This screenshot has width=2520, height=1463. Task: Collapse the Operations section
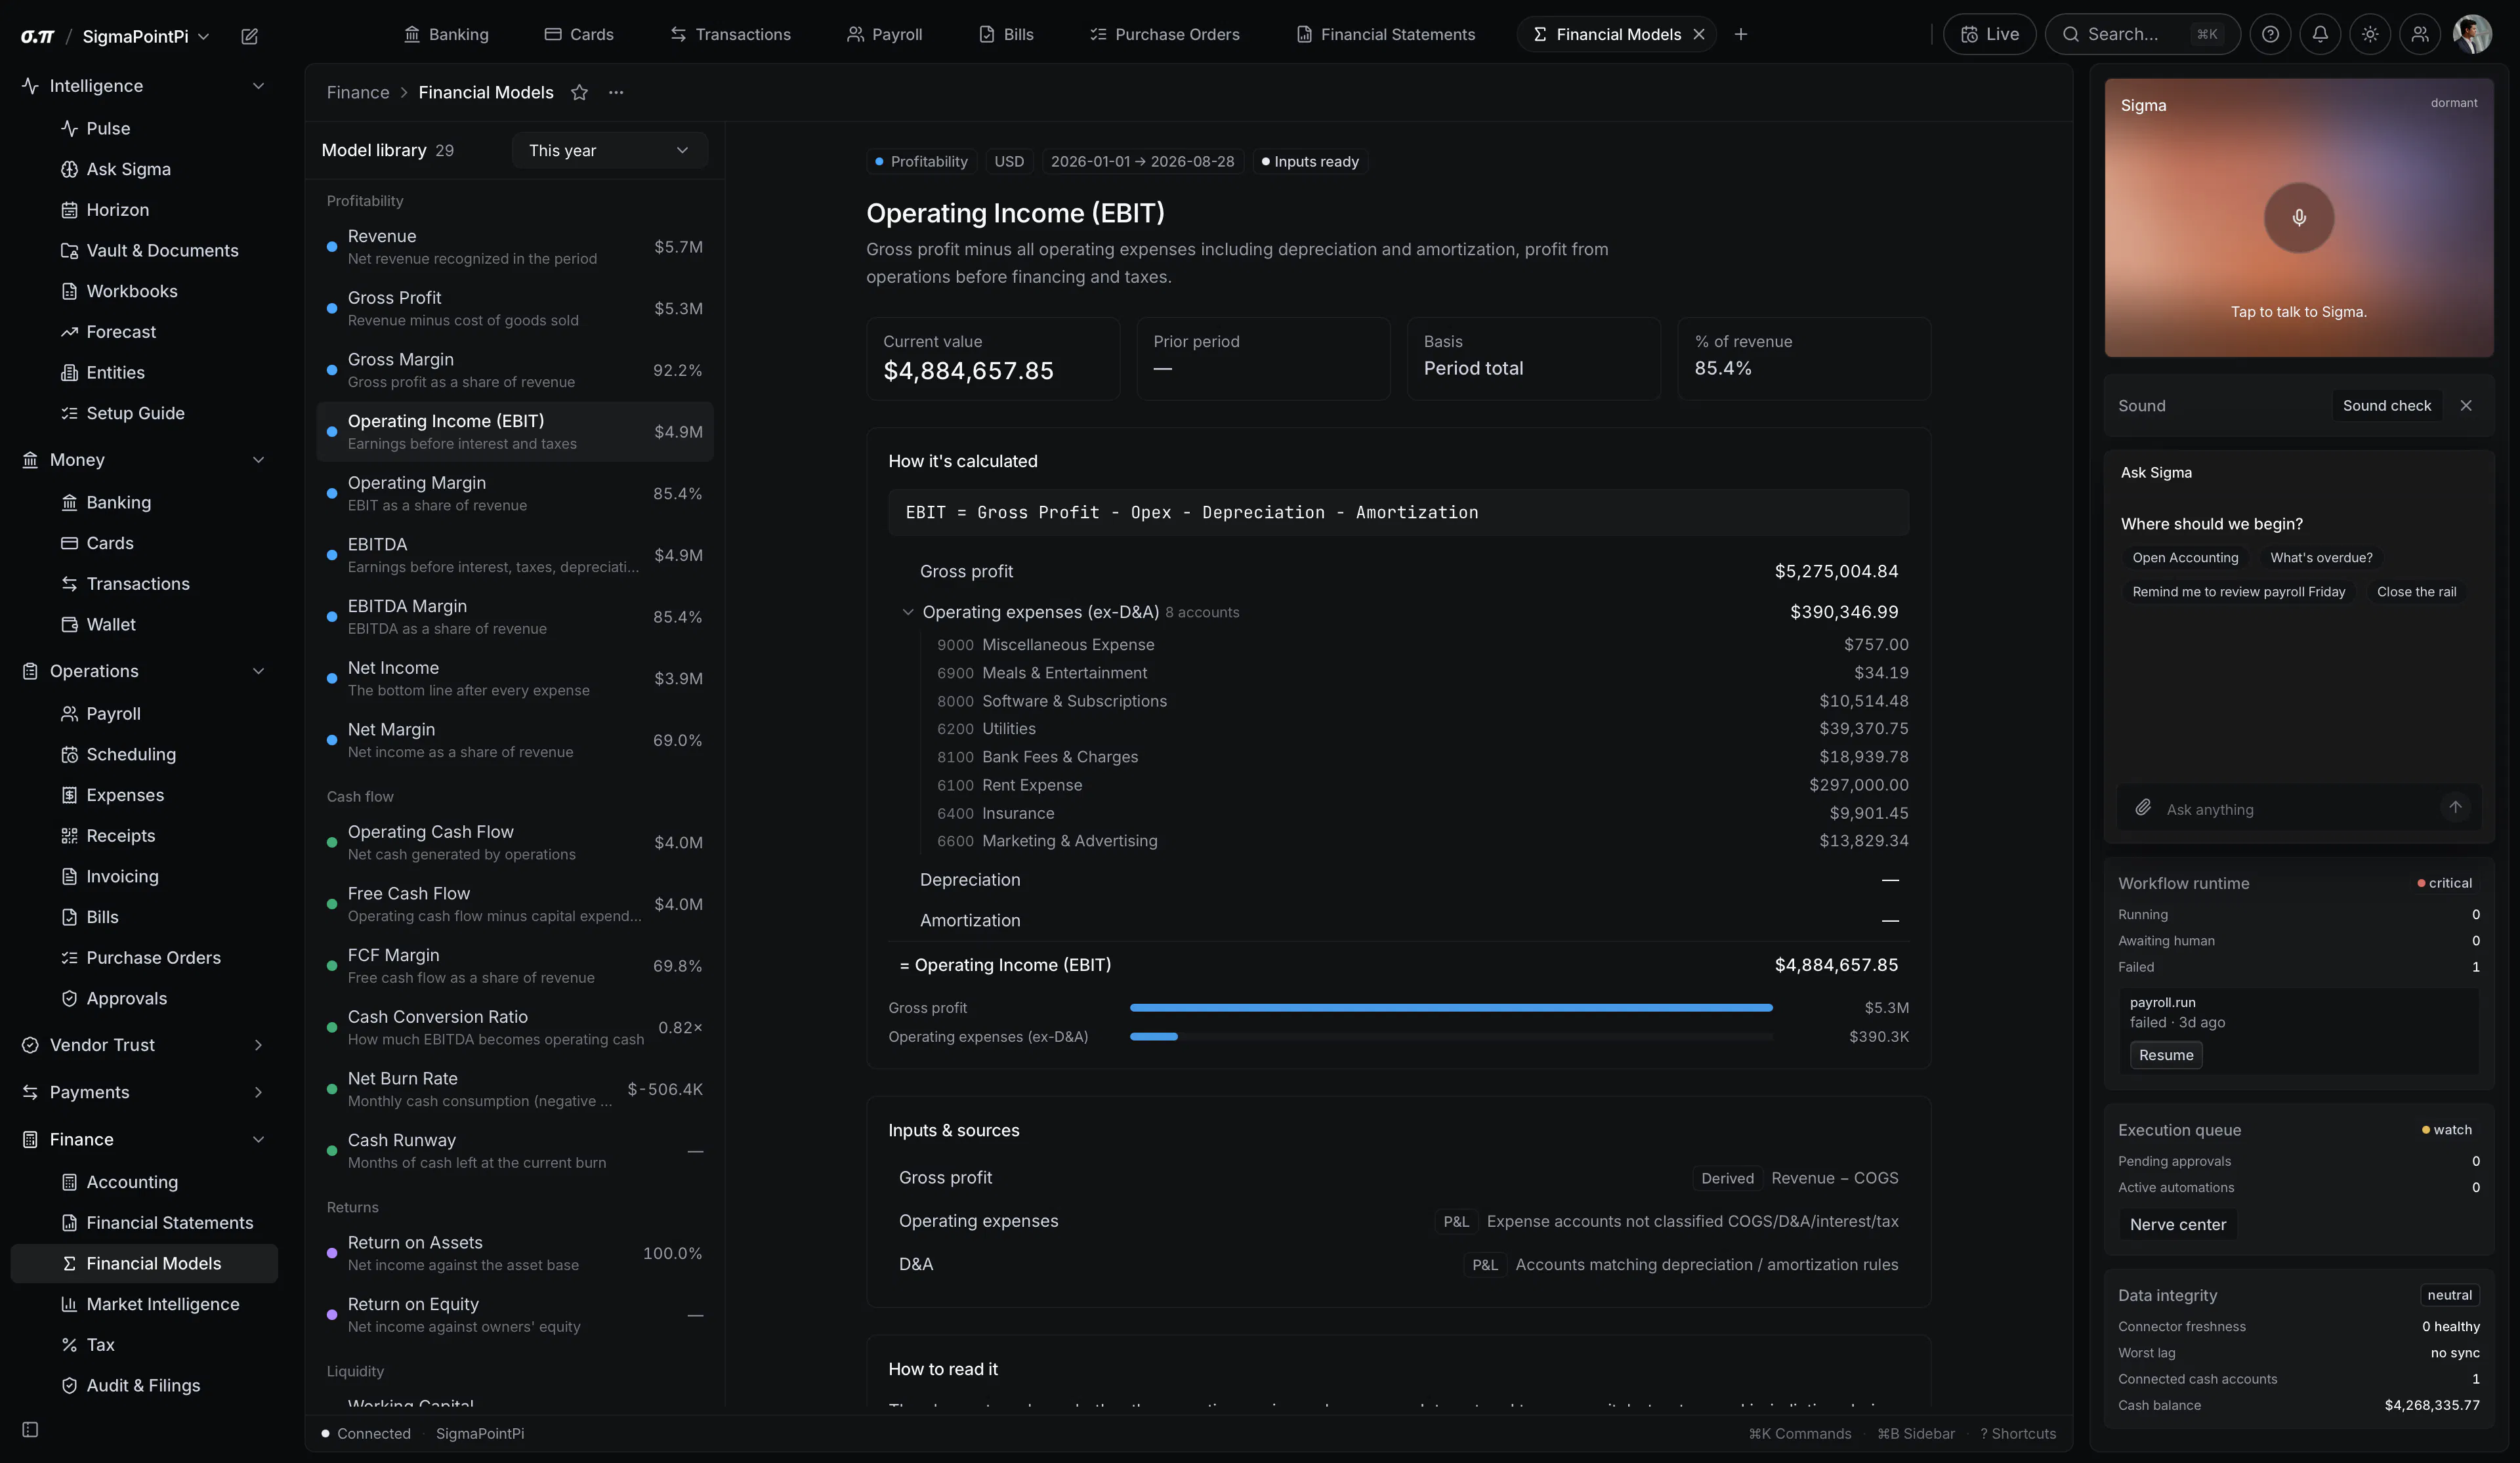pyautogui.click(x=258, y=671)
